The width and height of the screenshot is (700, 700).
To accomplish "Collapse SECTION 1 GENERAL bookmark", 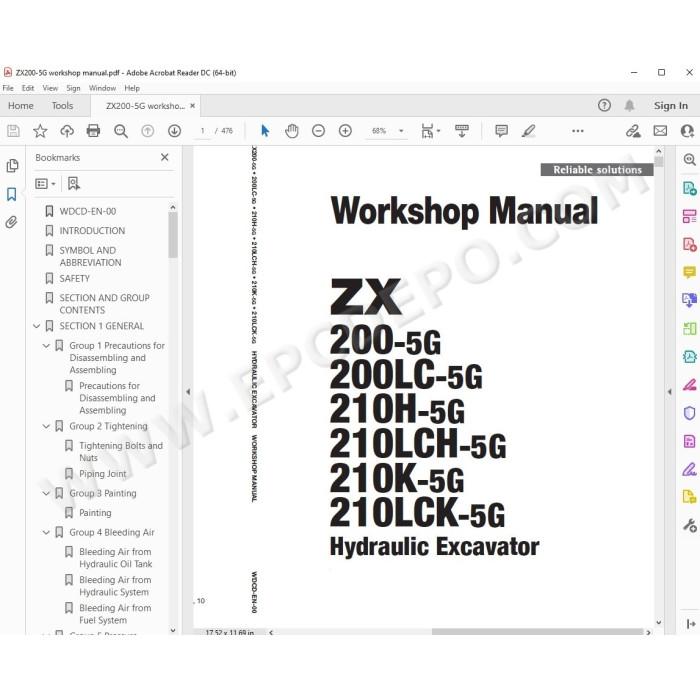I will click(37, 326).
